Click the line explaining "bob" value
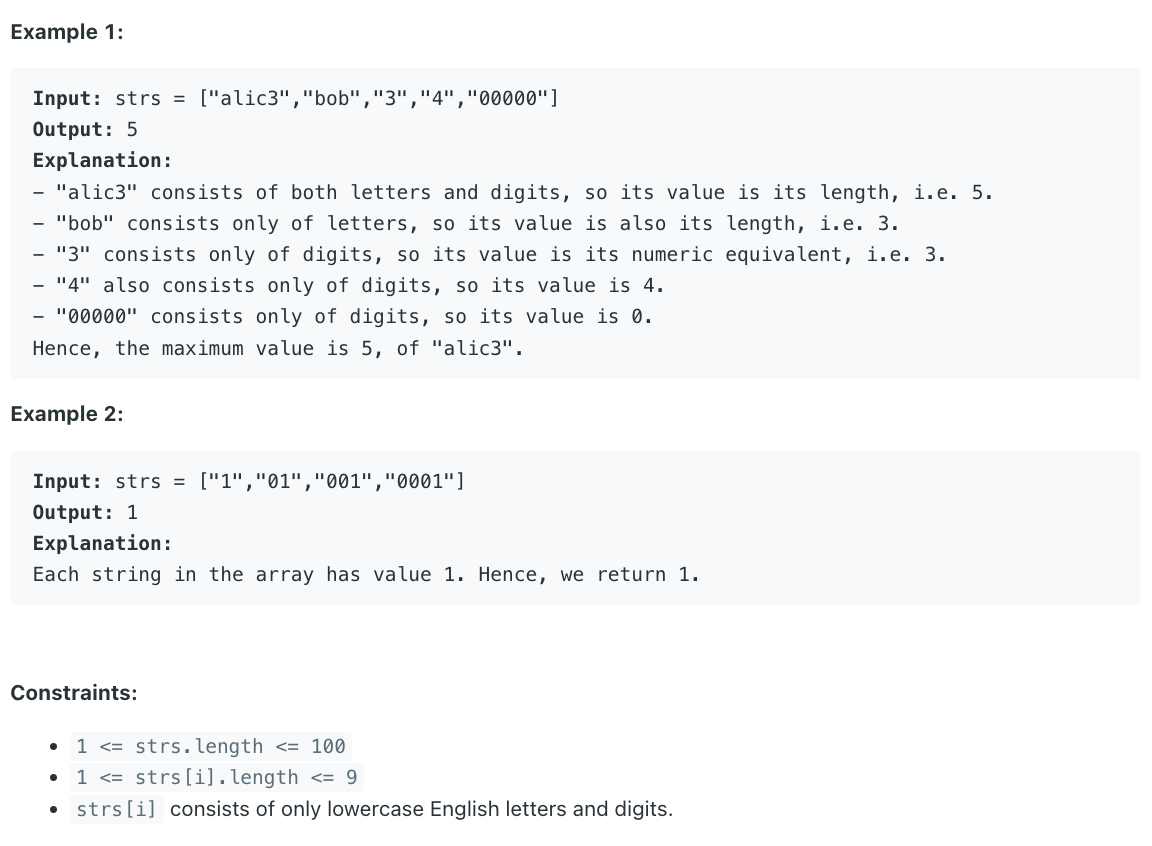Image resolution: width=1152 pixels, height=846 pixels. (x=466, y=223)
